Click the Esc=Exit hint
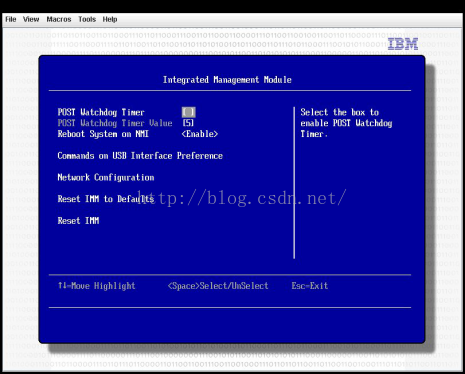This screenshot has width=465, height=374. point(310,286)
